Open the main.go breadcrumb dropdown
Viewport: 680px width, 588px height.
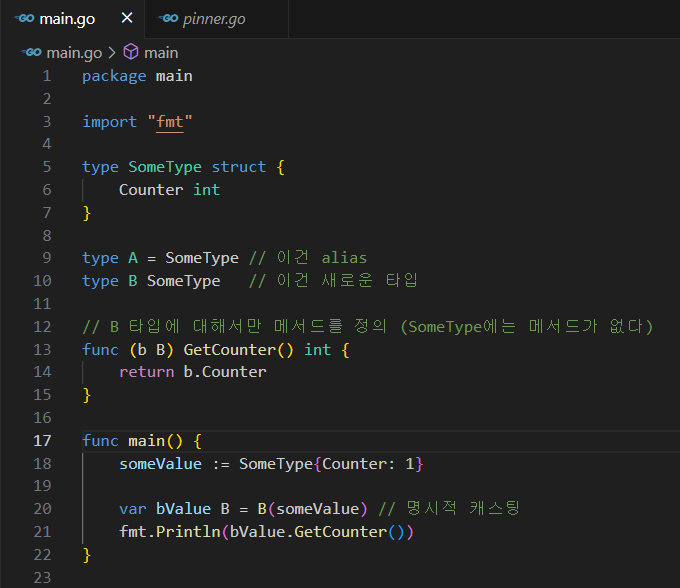coord(74,52)
